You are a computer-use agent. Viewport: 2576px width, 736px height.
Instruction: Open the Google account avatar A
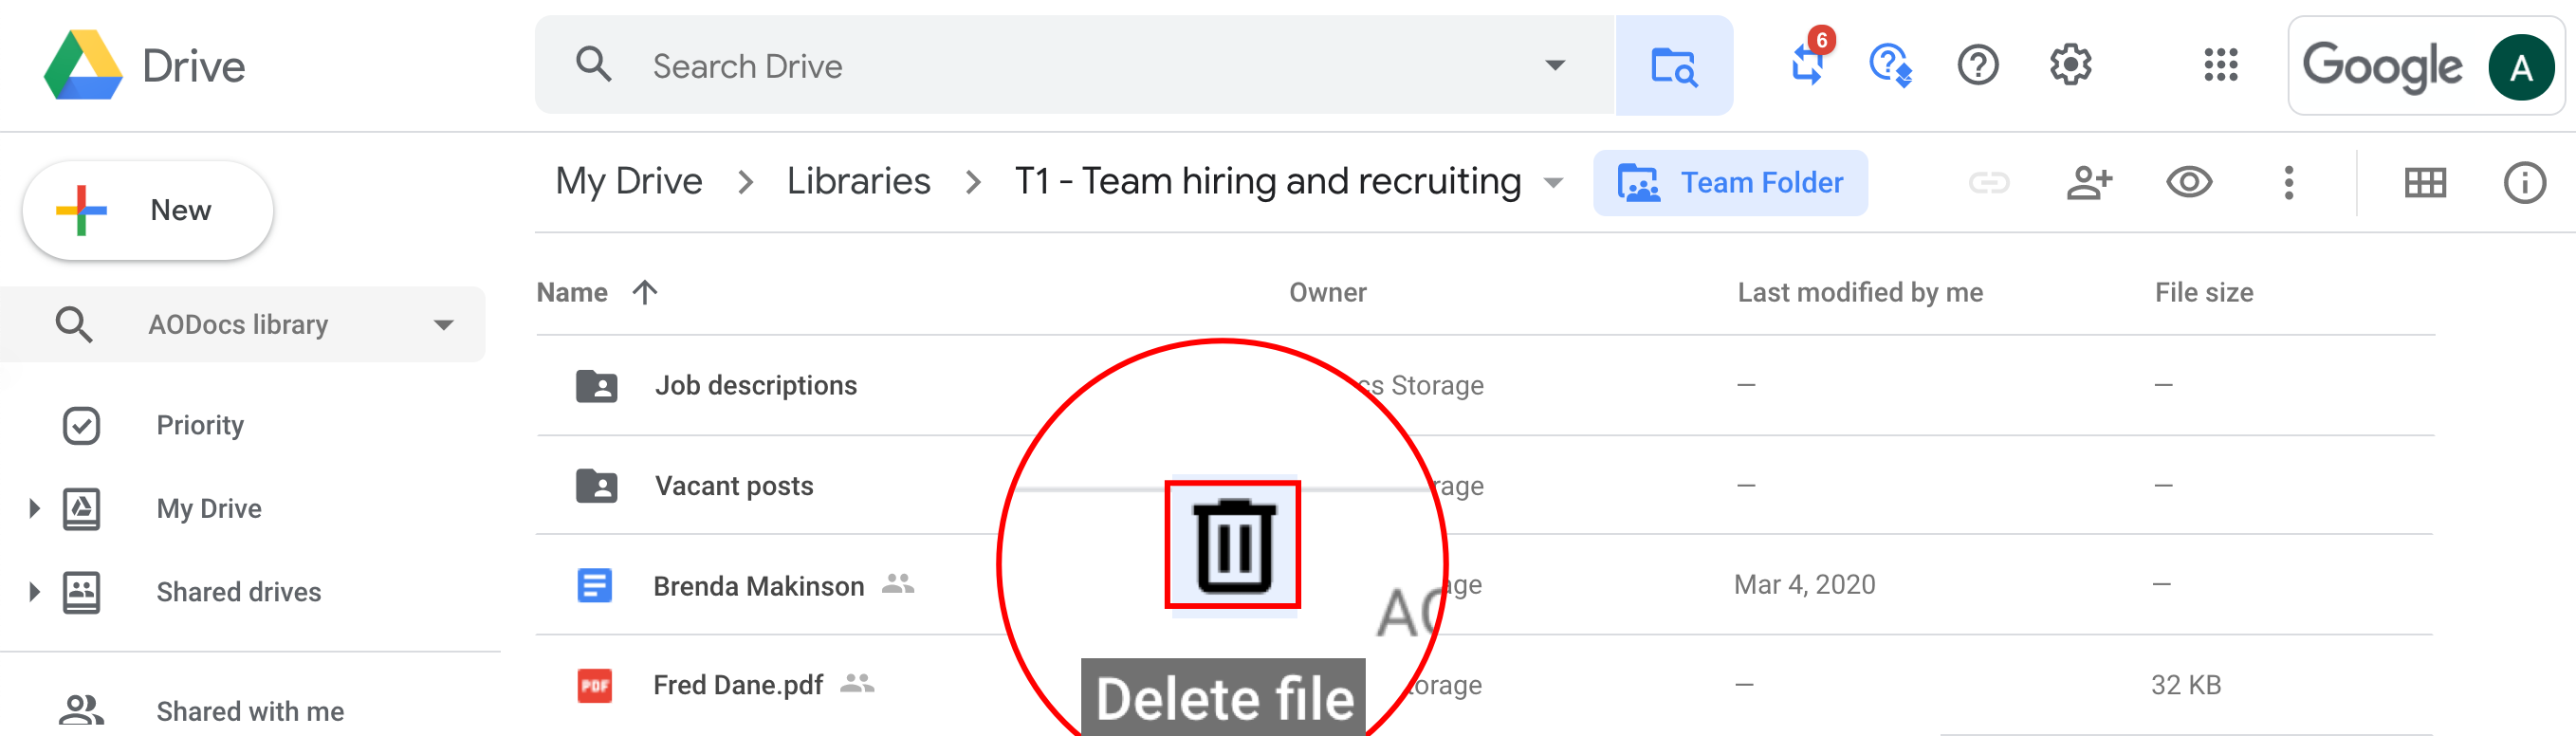2521,67
